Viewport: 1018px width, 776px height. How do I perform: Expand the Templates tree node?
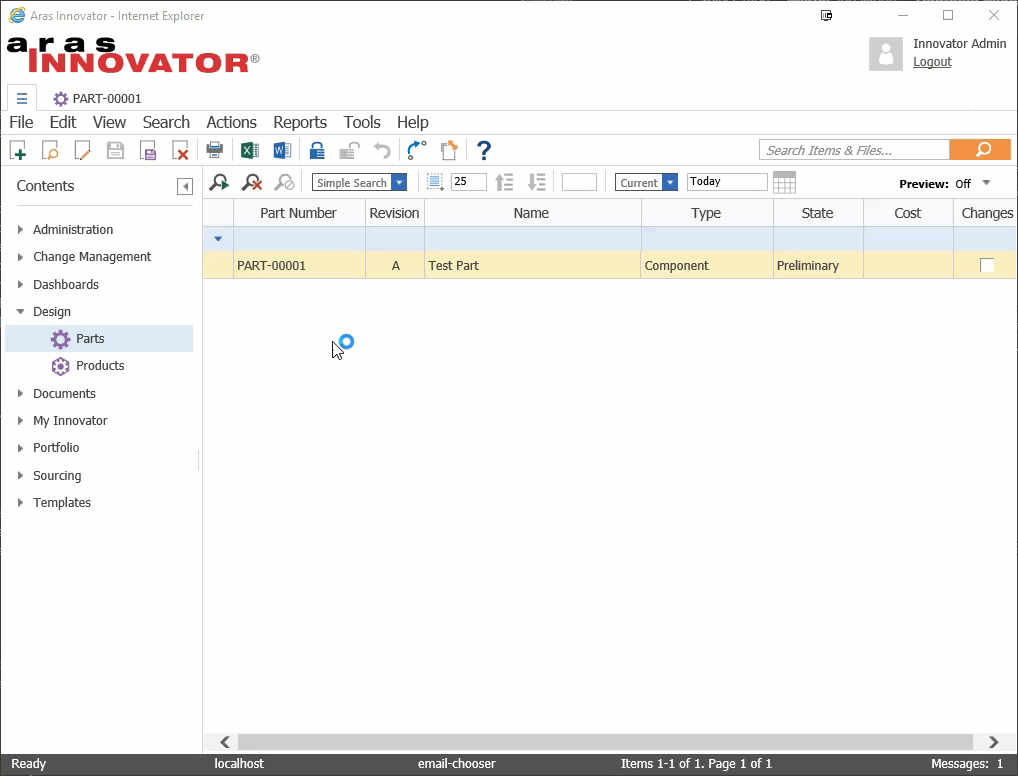[20, 503]
